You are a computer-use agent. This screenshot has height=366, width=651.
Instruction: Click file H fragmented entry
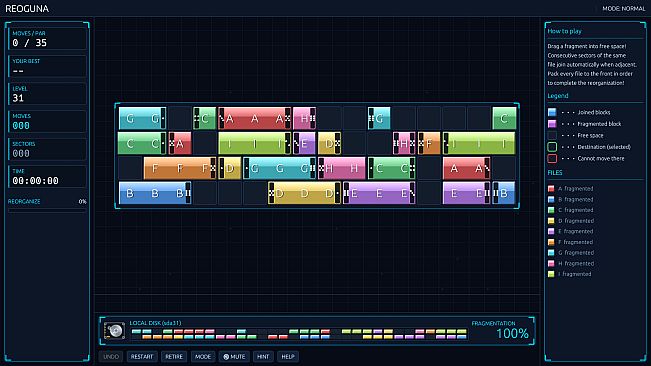pos(570,264)
